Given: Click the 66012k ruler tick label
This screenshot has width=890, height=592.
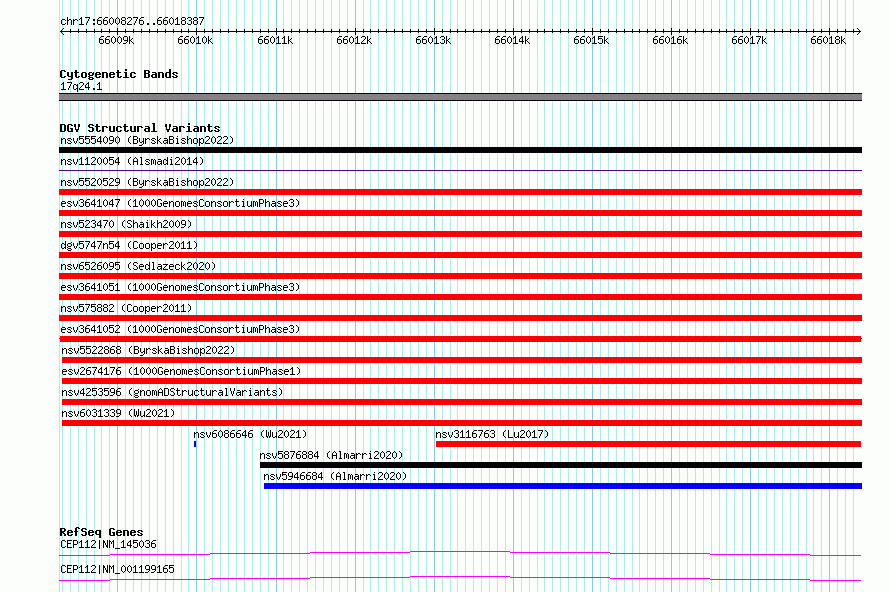Looking at the screenshot, I should coord(354,40).
